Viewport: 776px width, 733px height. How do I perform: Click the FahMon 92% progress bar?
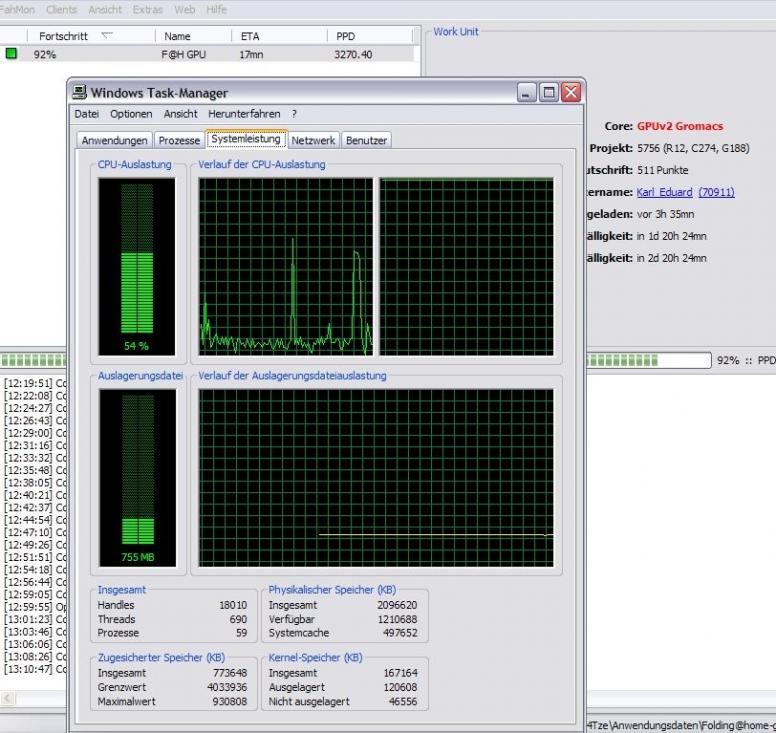(x=648, y=360)
